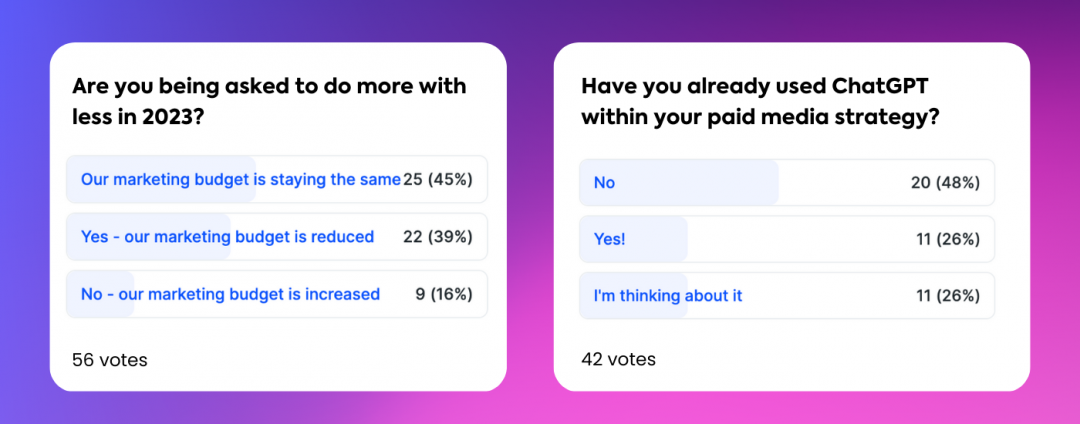Click the 'do more with less in 2023' question title
This screenshot has height=424, width=1080.
269,102
